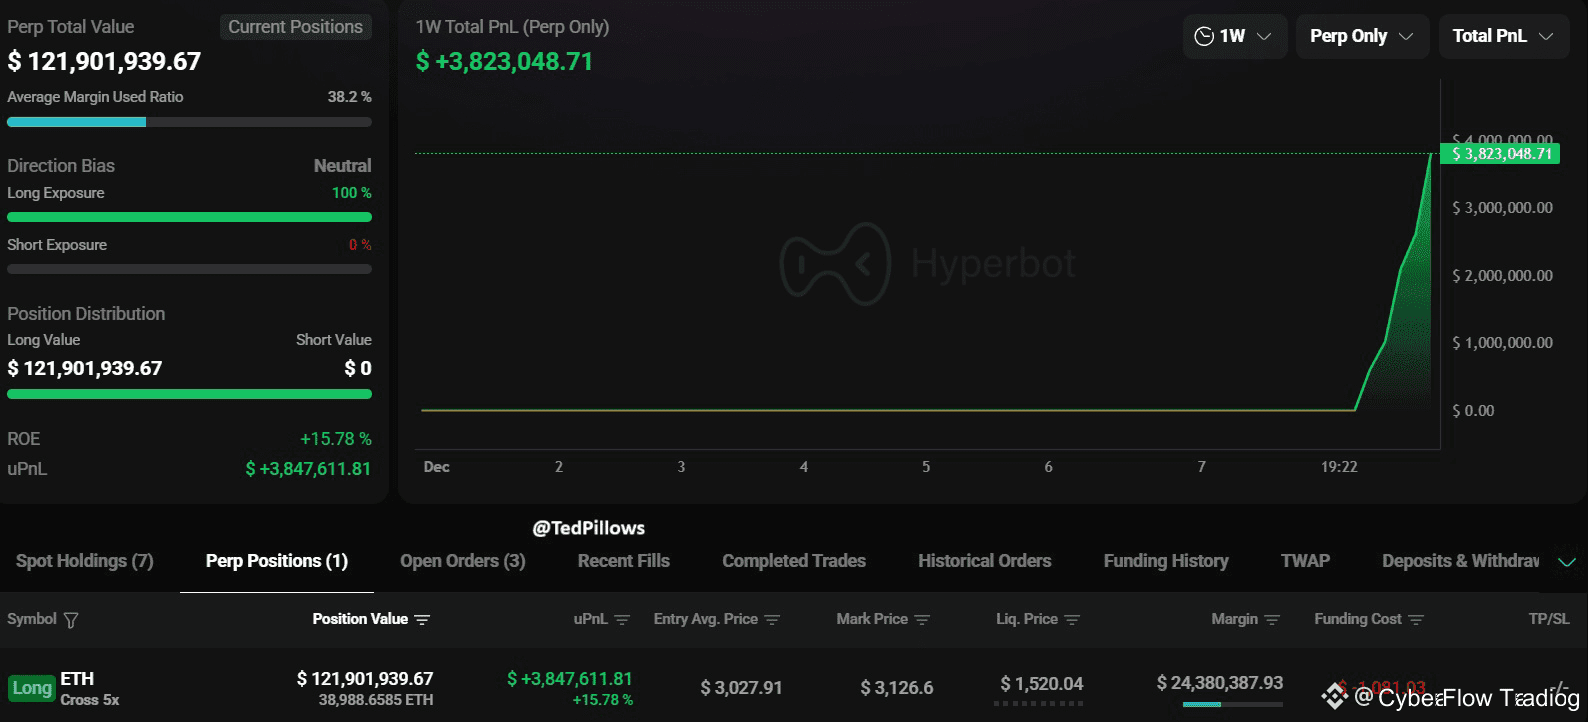Screen dimensions: 1588x722
Task: Toggle the Current Positions view
Action: (x=295, y=27)
